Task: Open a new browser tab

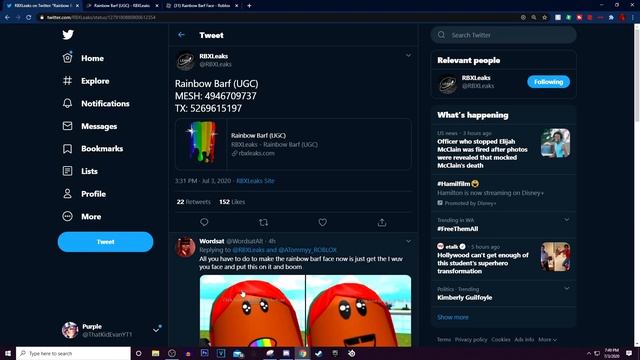Action: [x=249, y=6]
